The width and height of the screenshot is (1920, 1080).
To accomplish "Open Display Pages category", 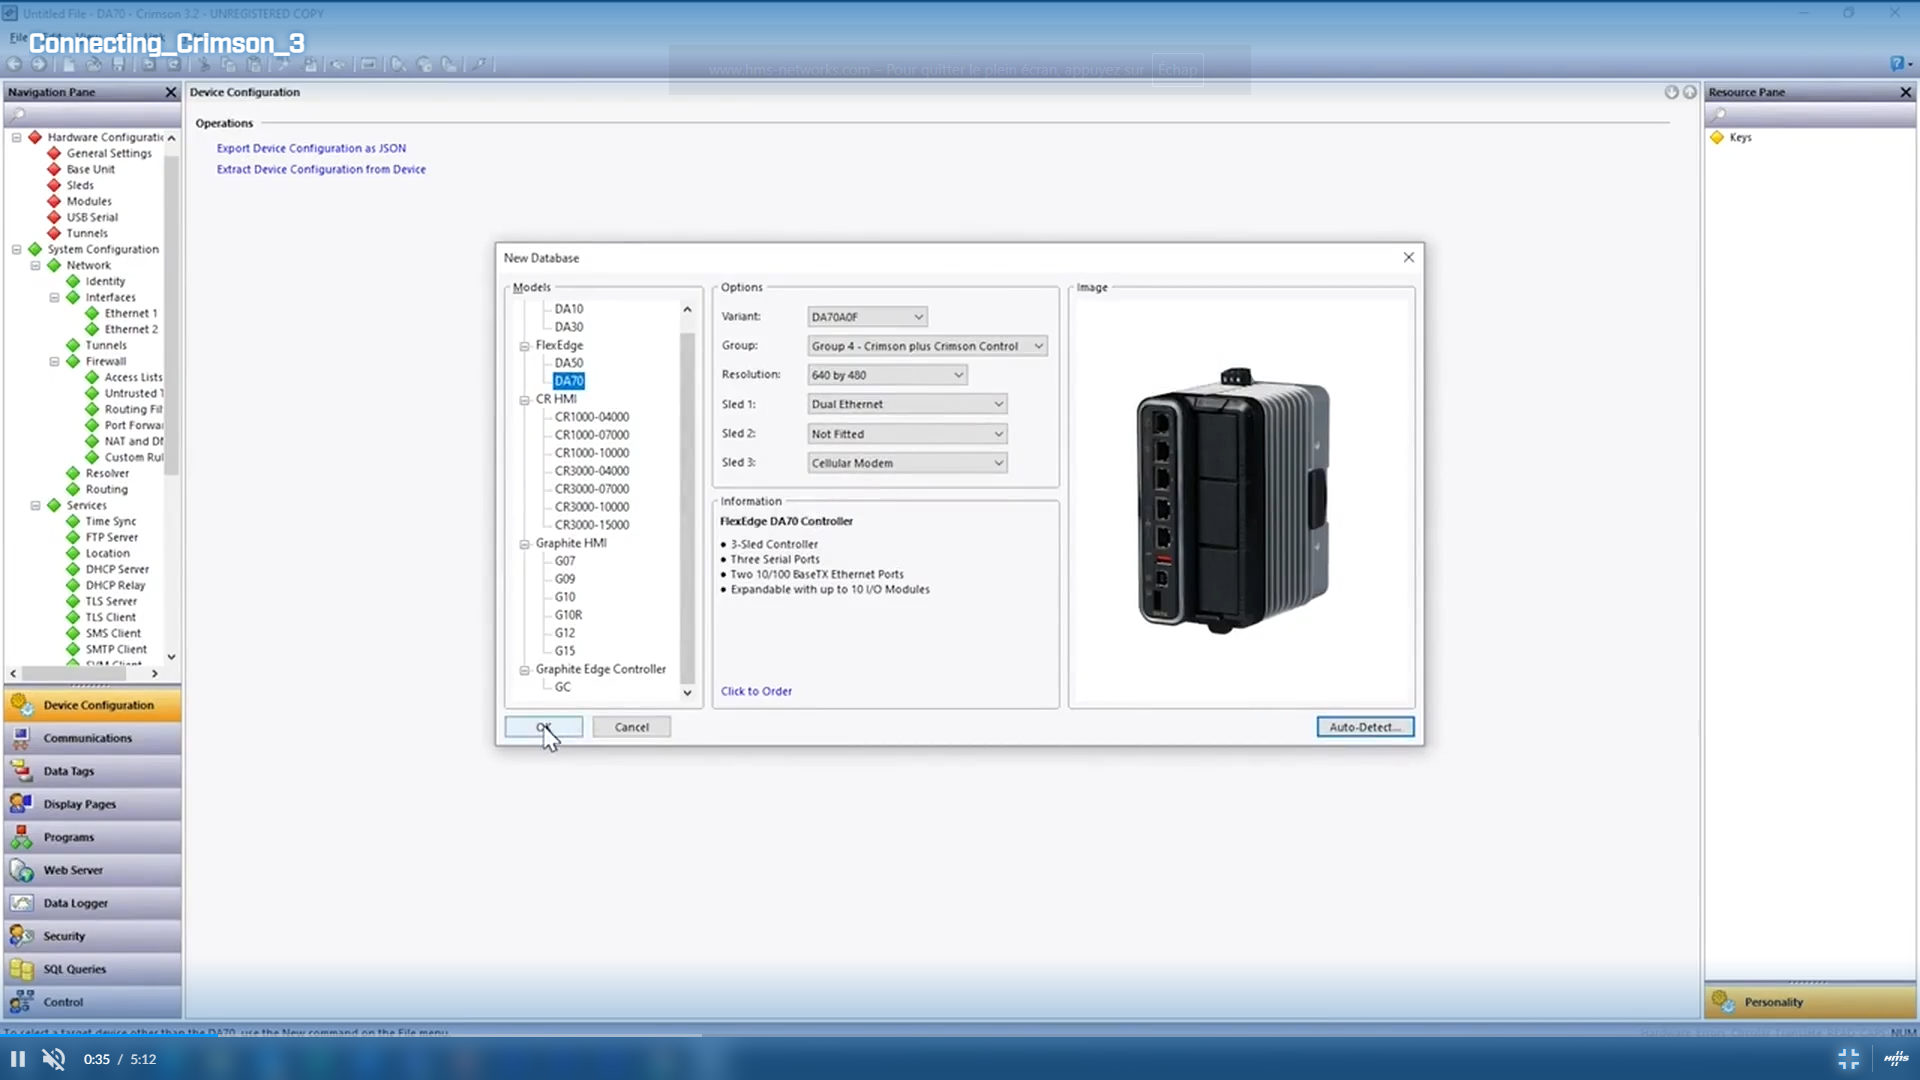I will tap(92, 804).
